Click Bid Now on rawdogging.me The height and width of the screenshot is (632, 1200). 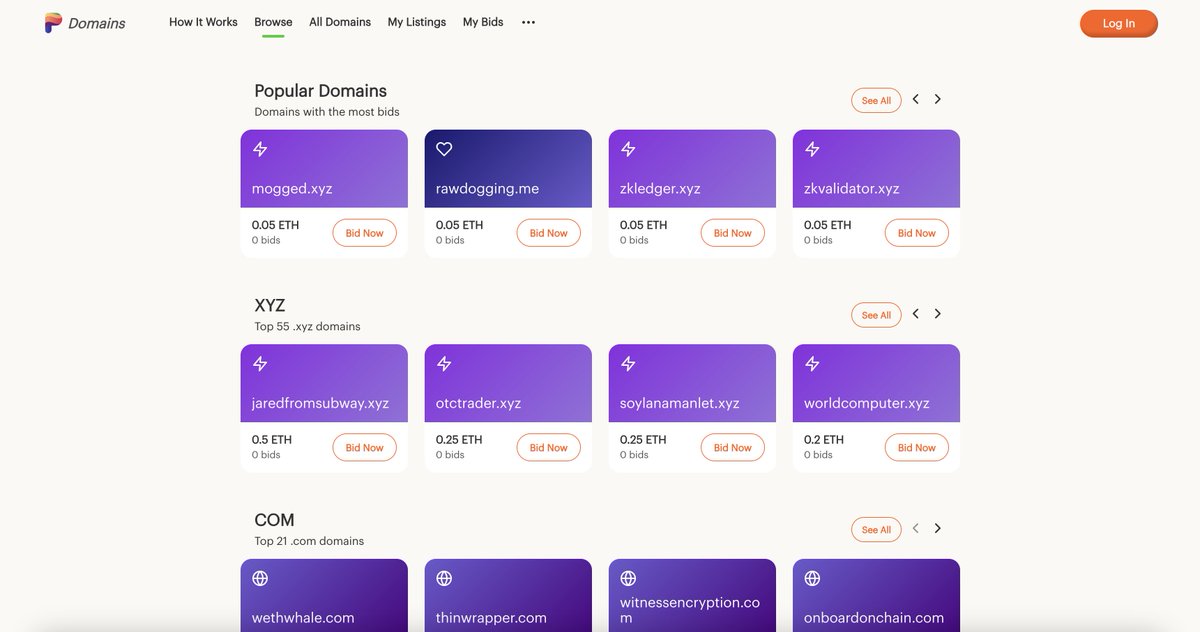coord(548,233)
